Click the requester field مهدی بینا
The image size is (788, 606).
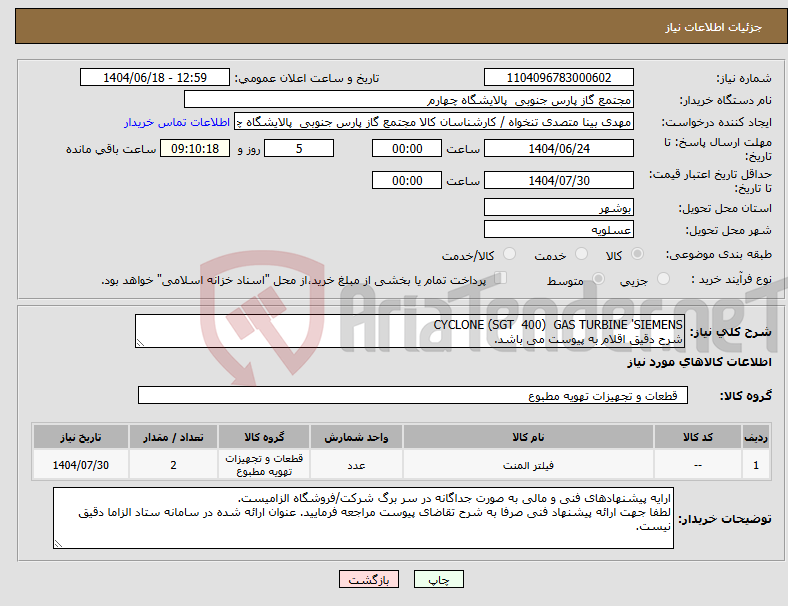[x=434, y=122]
